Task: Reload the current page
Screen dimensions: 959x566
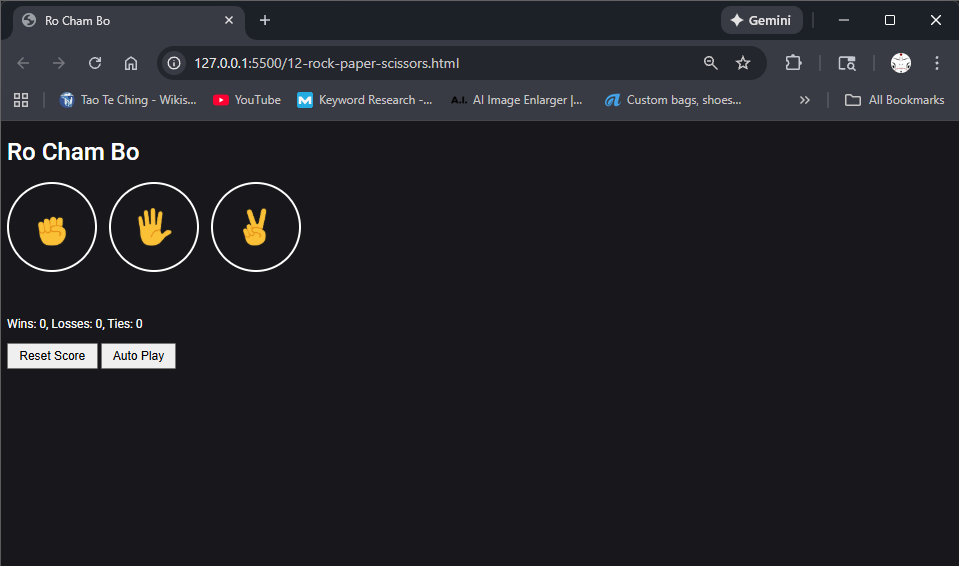Action: [95, 63]
